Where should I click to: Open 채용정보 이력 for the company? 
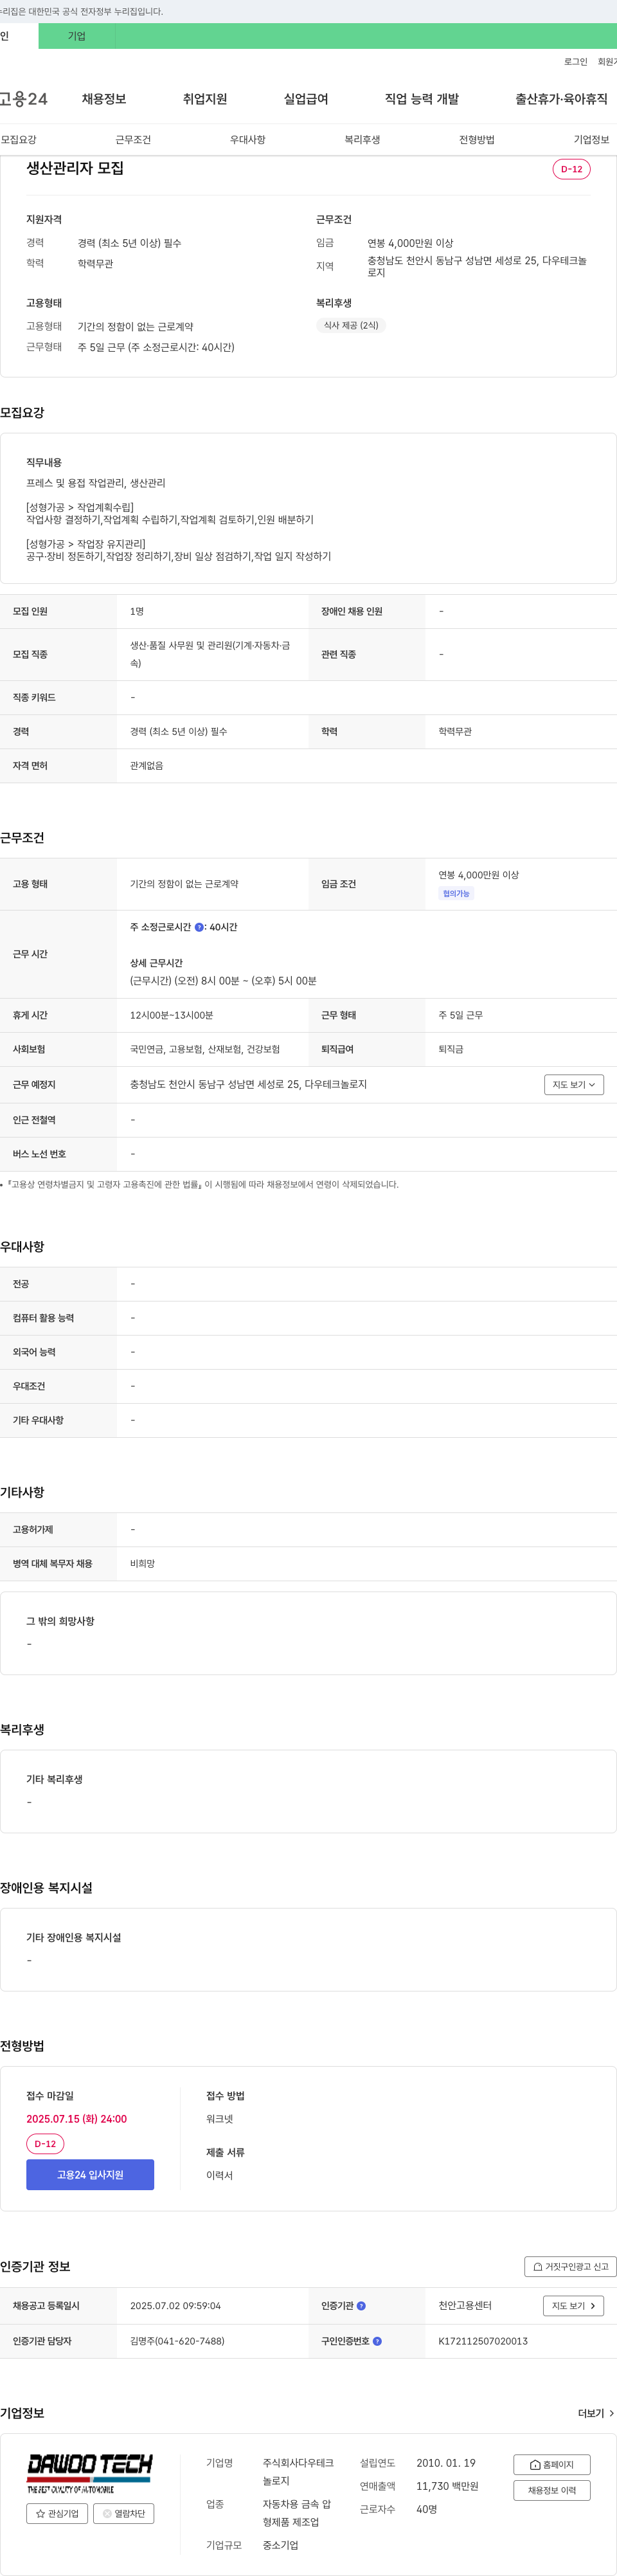552,2490
